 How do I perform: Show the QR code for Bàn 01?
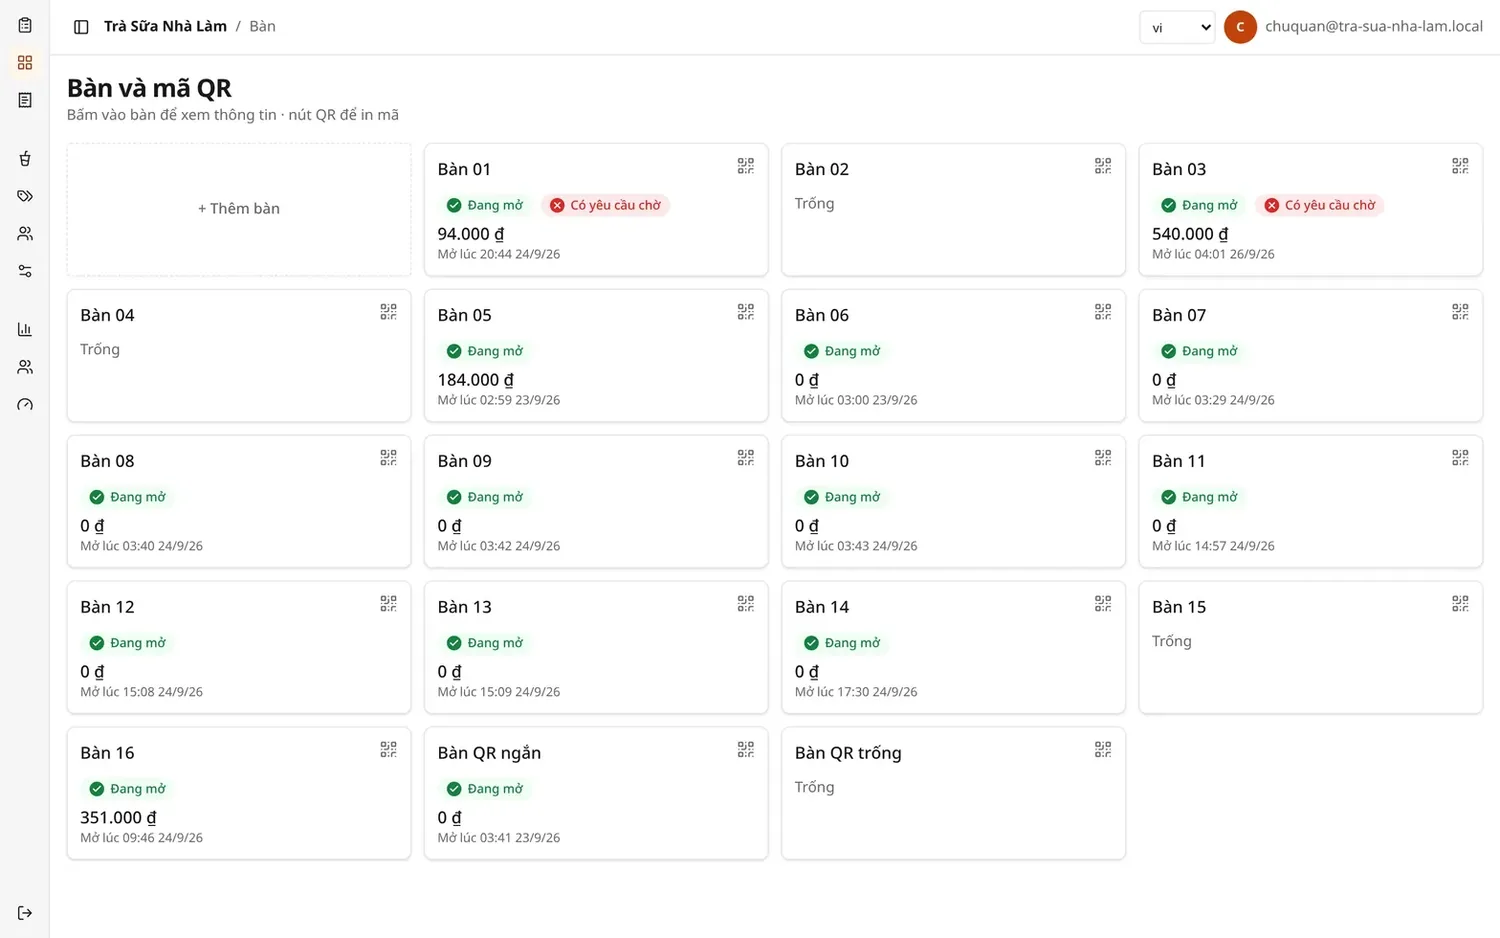click(x=746, y=166)
